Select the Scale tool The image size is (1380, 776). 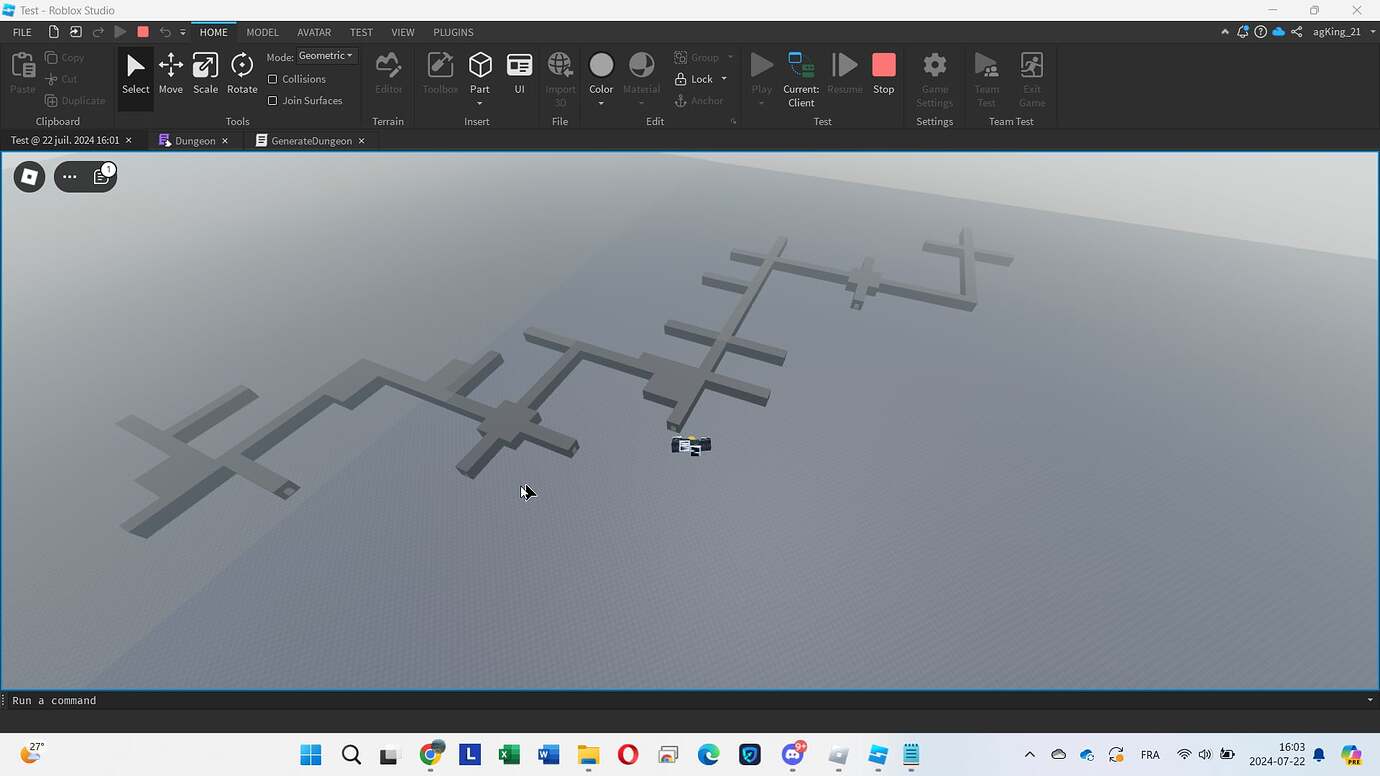click(205, 75)
